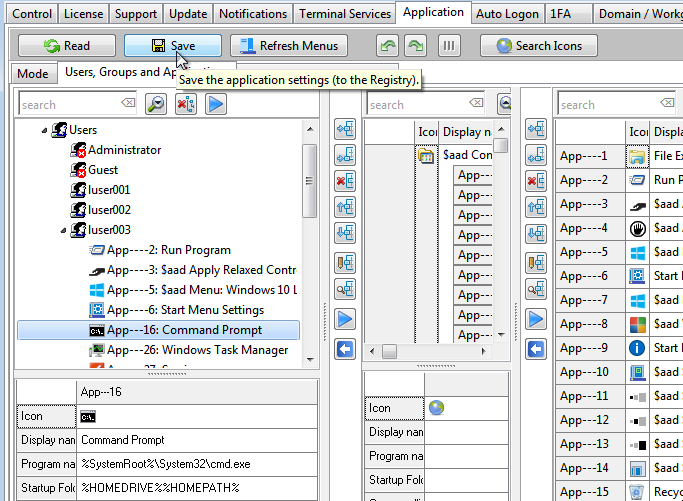Collapse the luser003 tree node
Image resolution: width=683 pixels, height=501 pixels.
pyautogui.click(x=63, y=230)
